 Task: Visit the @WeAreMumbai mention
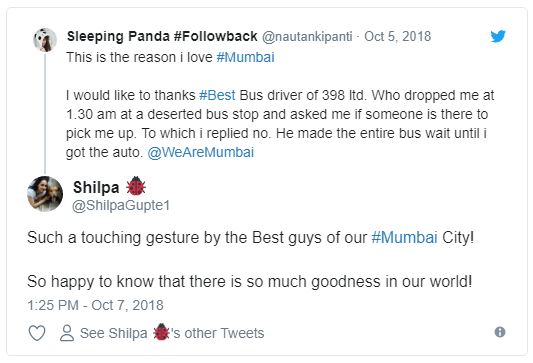tap(201, 152)
